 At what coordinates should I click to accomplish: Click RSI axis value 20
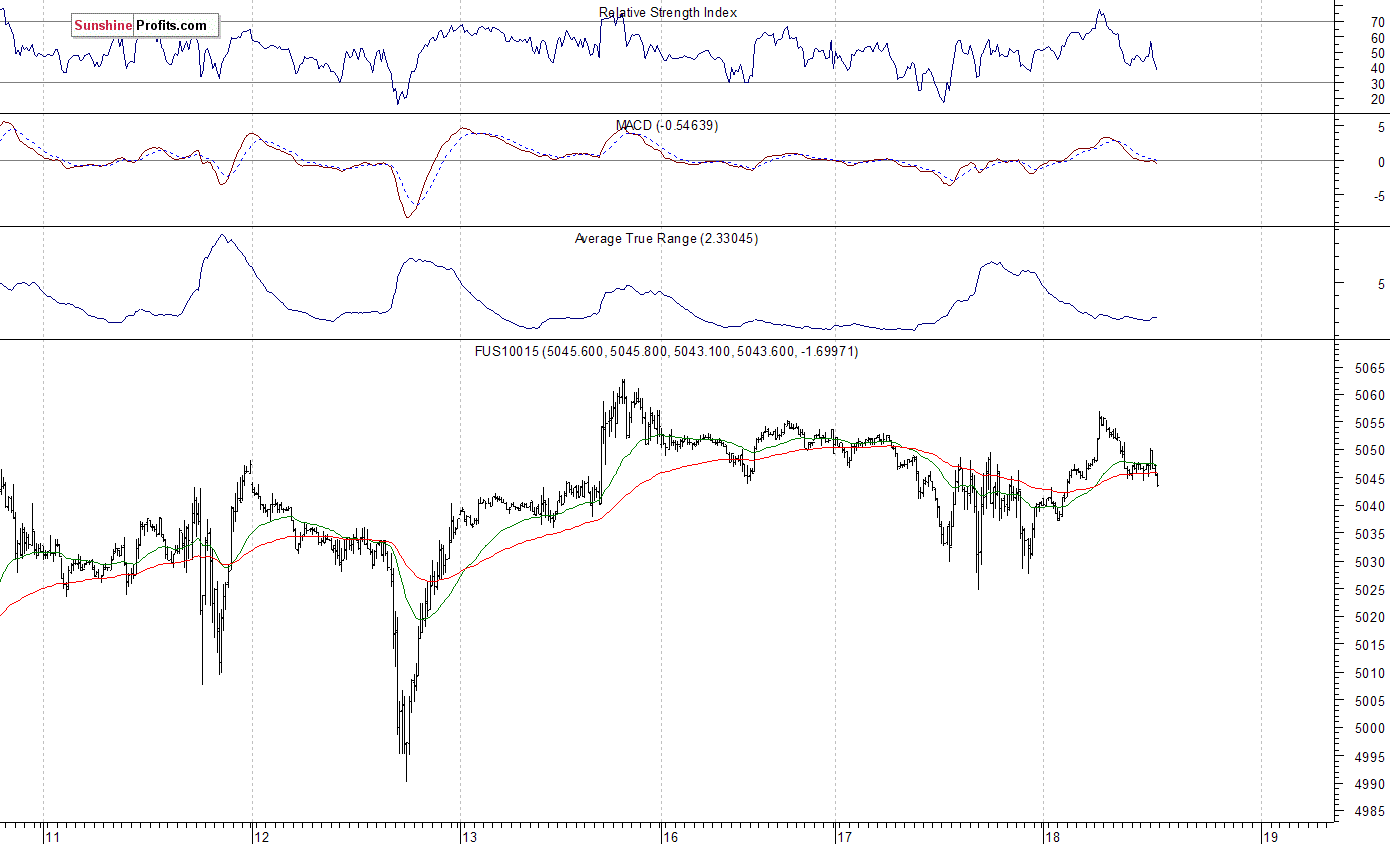1377,100
